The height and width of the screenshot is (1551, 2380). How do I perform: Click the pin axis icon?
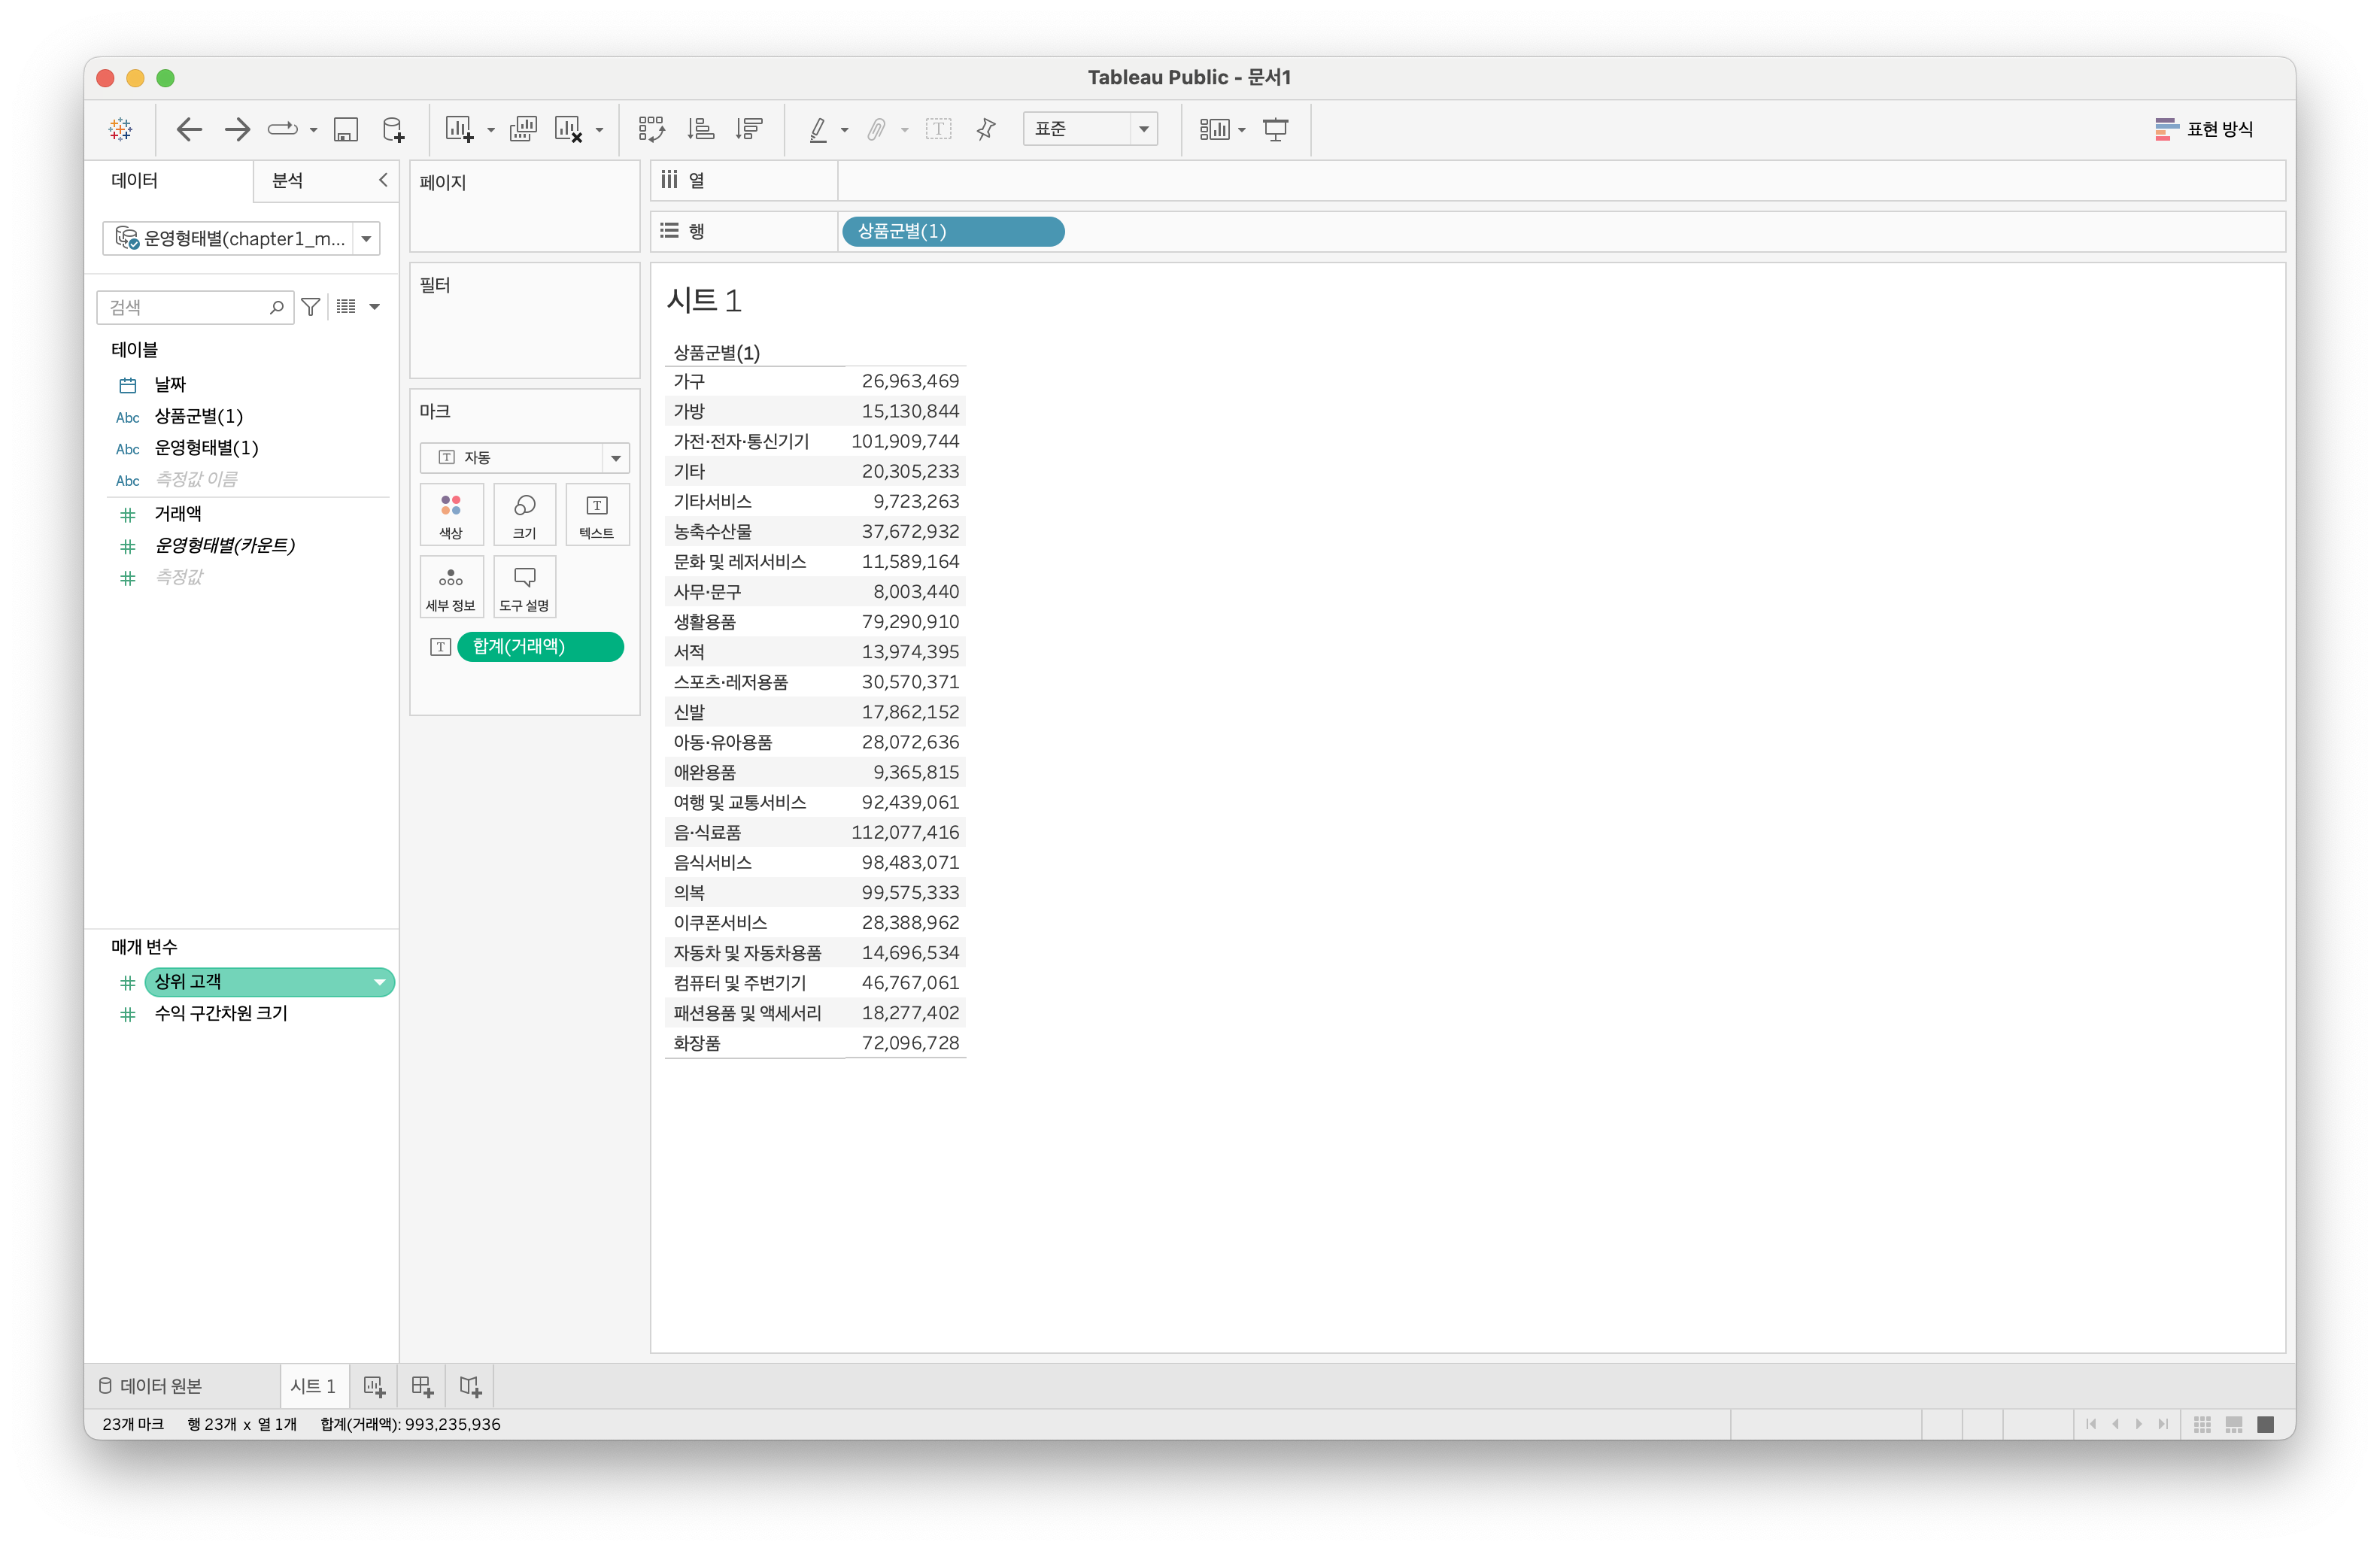point(986,129)
